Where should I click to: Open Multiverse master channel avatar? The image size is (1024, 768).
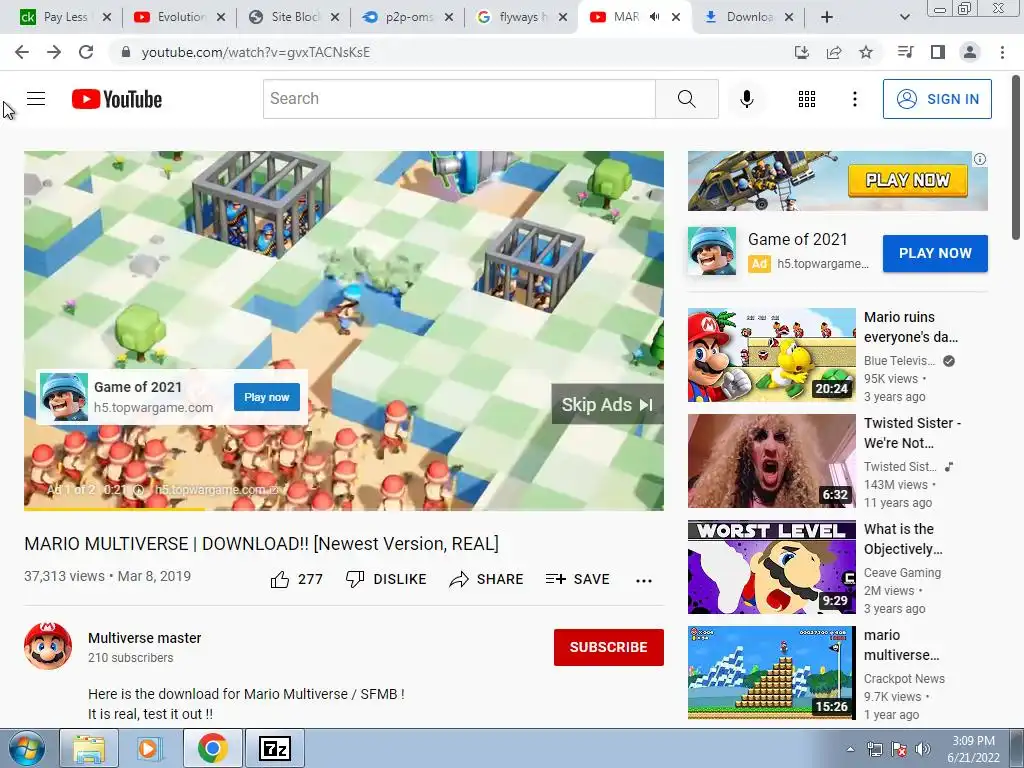pyautogui.click(x=48, y=647)
